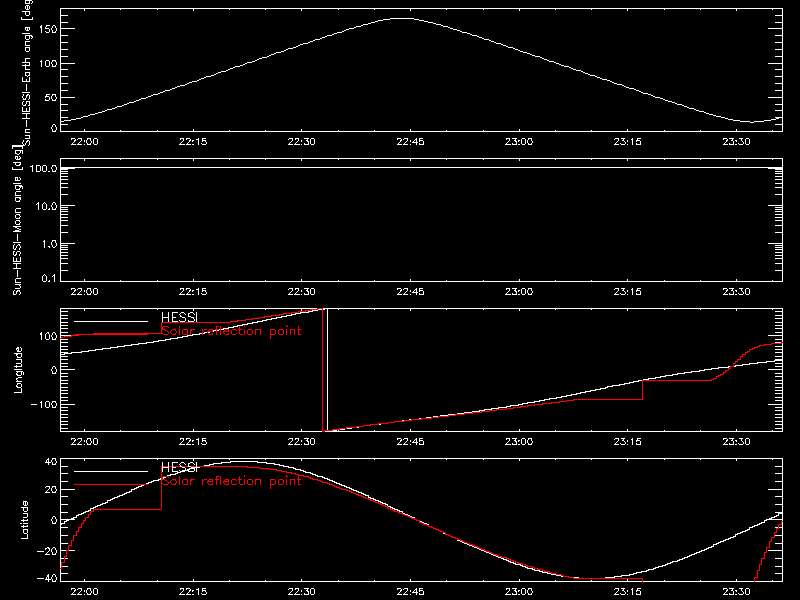
Task: Click the Sun-HESSI-Moon angle axis title
Action: pos(17,219)
